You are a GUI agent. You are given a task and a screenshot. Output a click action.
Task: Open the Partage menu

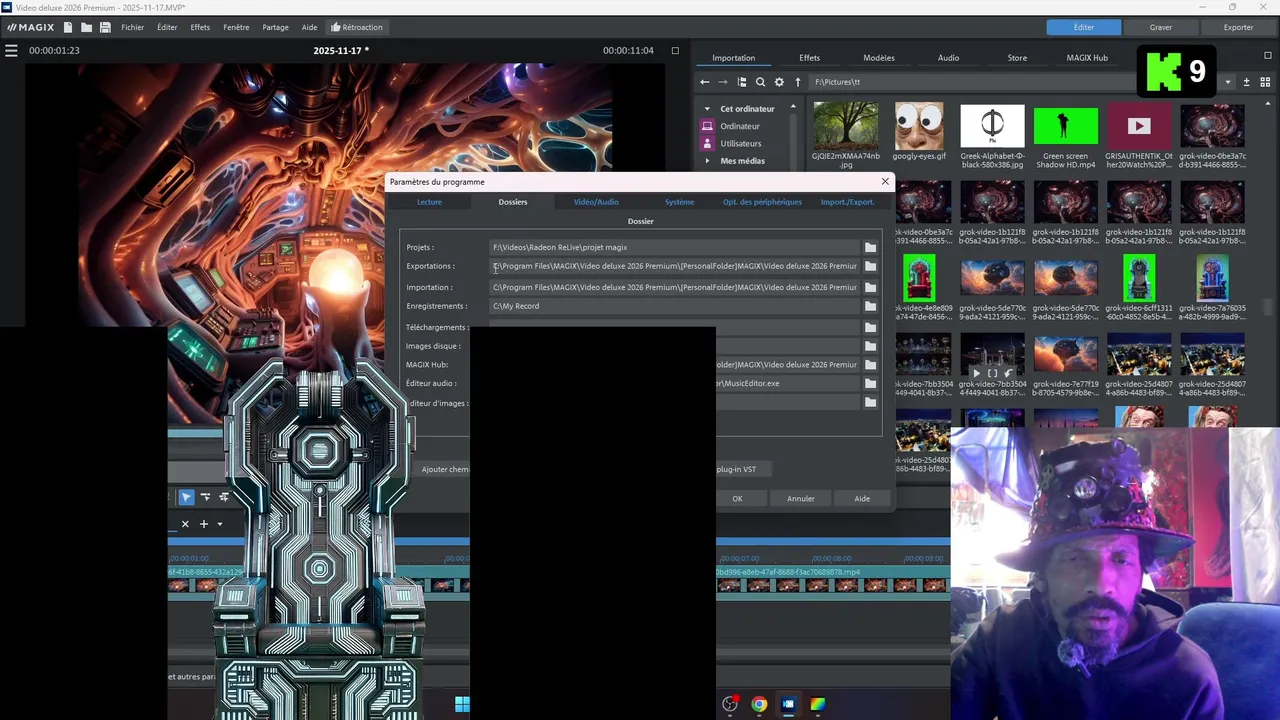(275, 27)
